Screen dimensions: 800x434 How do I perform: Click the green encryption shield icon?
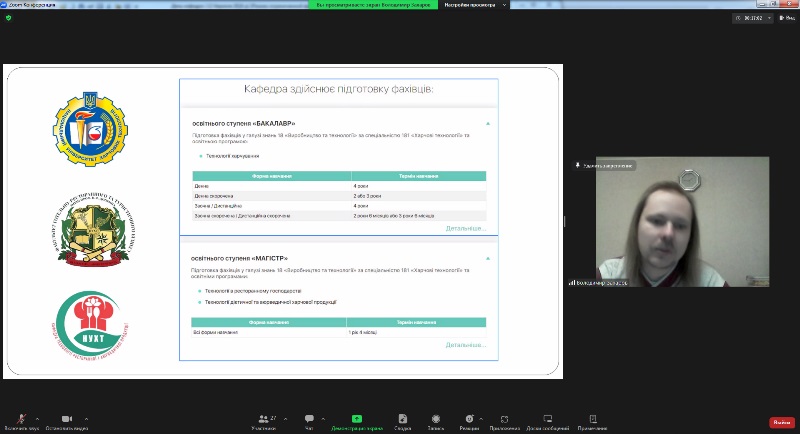pos(8,18)
